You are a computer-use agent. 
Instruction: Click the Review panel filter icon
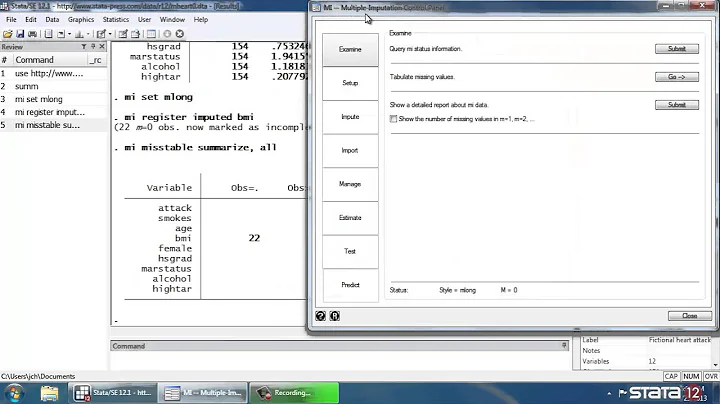(x=84, y=46)
